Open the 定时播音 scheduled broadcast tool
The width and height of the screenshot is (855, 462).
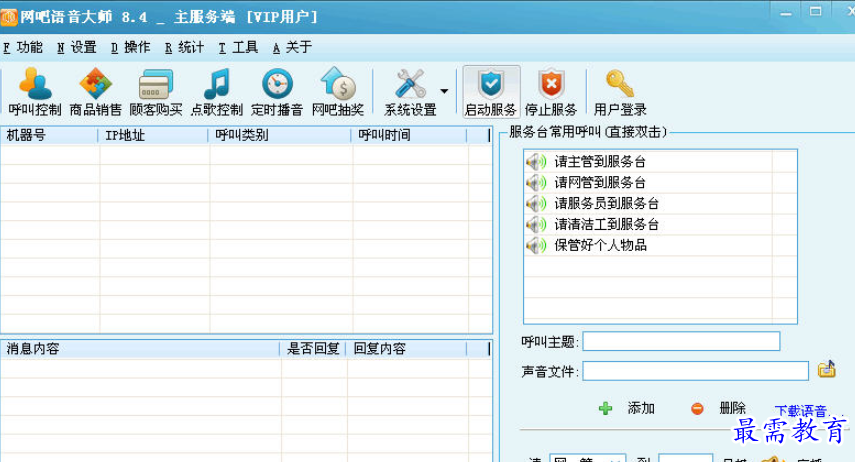(x=277, y=92)
